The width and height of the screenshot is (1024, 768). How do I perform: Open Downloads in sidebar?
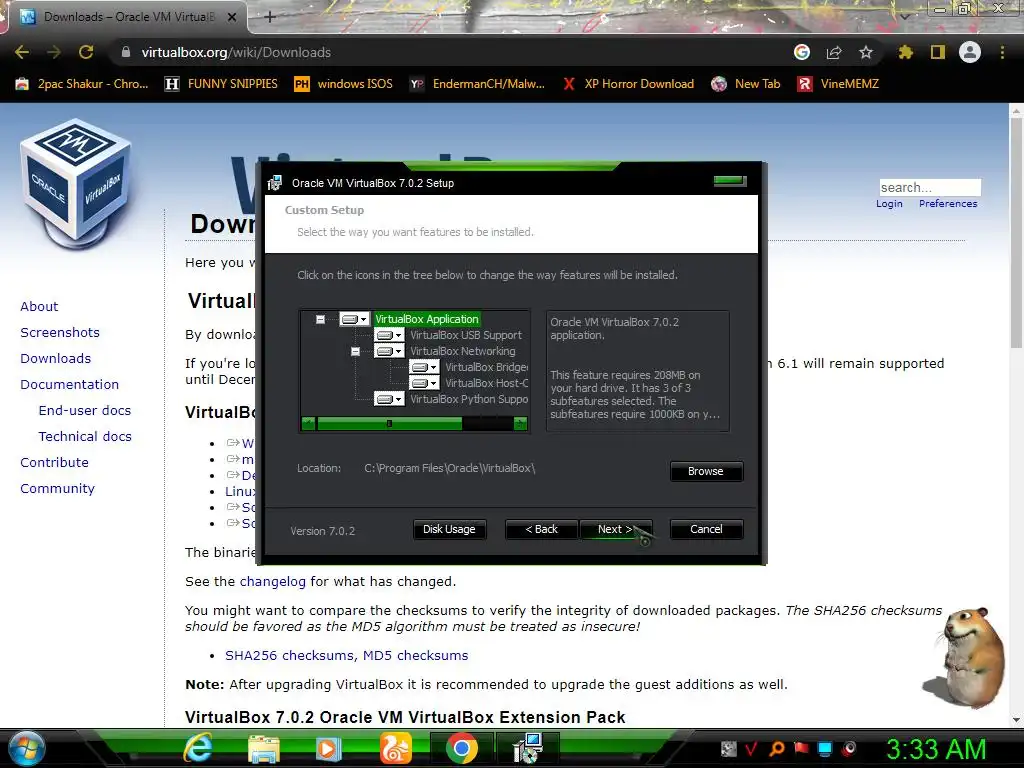pos(56,359)
